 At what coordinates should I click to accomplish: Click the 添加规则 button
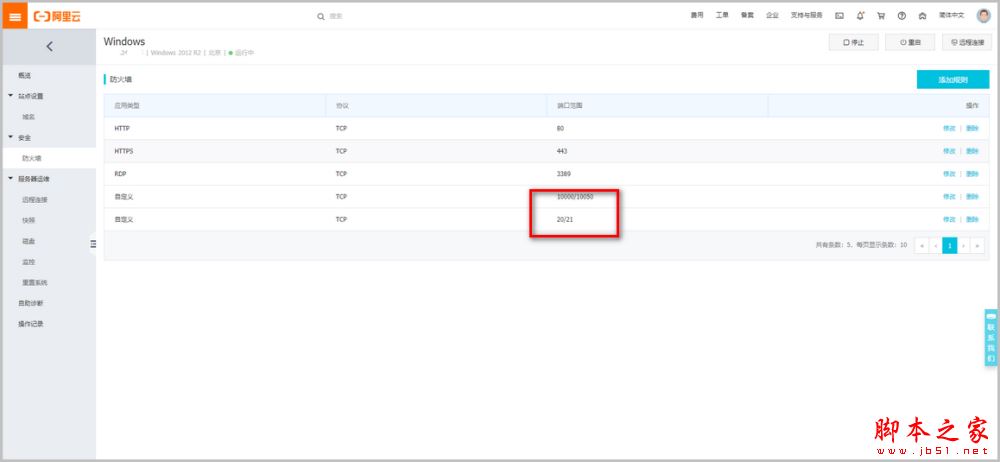coord(952,80)
